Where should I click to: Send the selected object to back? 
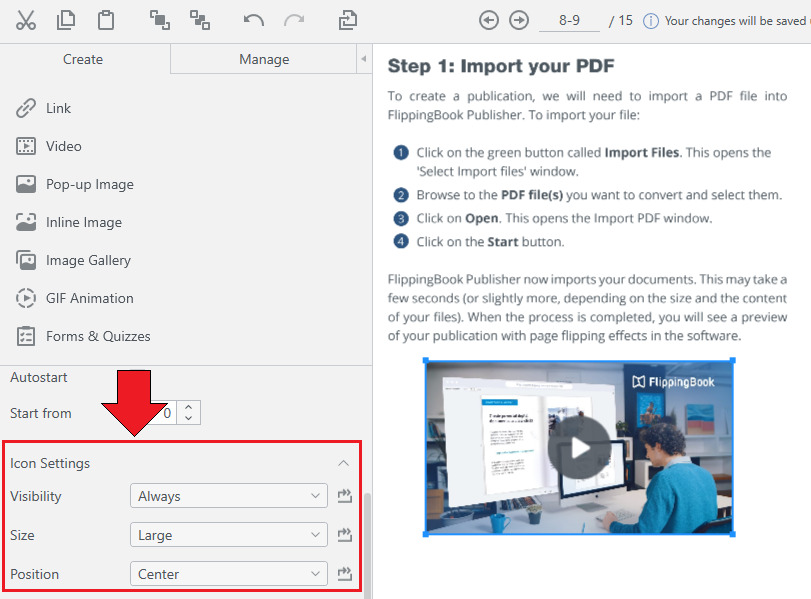200,21
